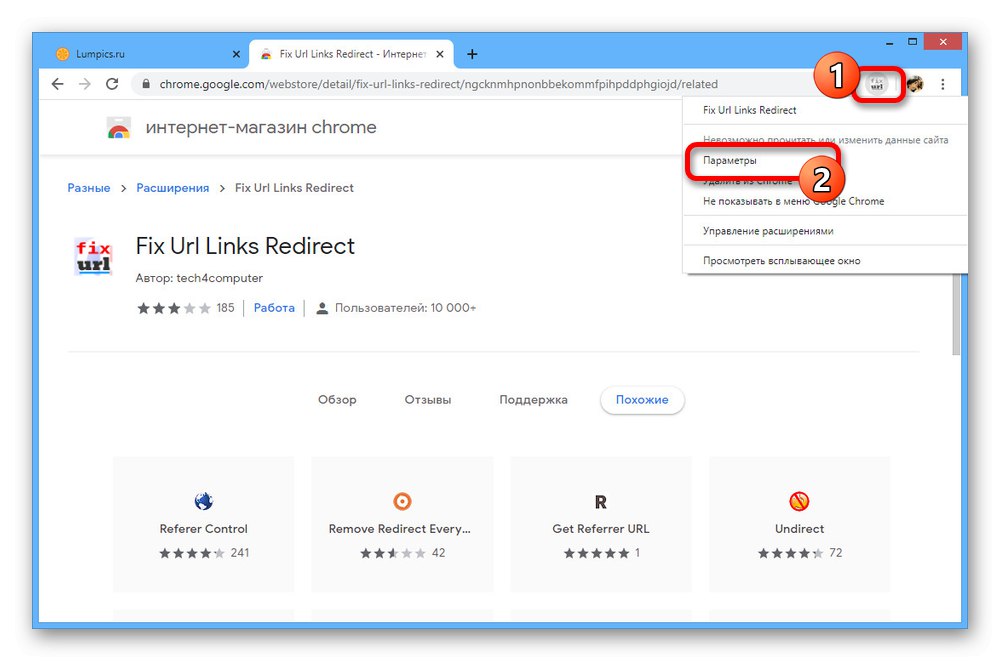
Task: Click the padlock site info icon
Action: (x=146, y=84)
